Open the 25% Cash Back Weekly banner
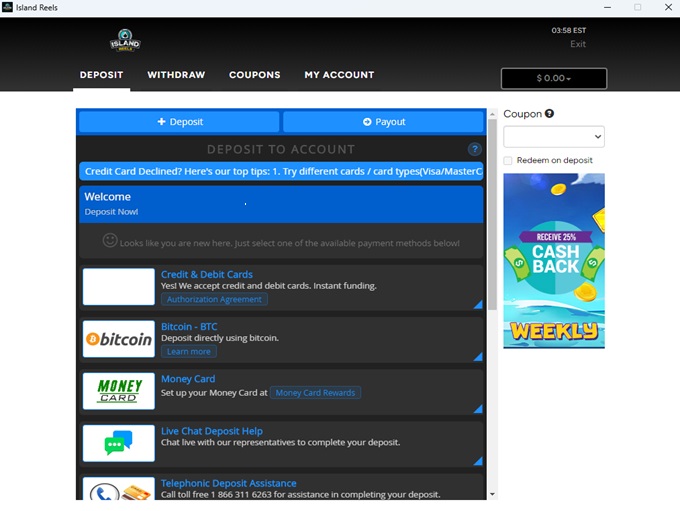The image size is (680, 511). [553, 260]
